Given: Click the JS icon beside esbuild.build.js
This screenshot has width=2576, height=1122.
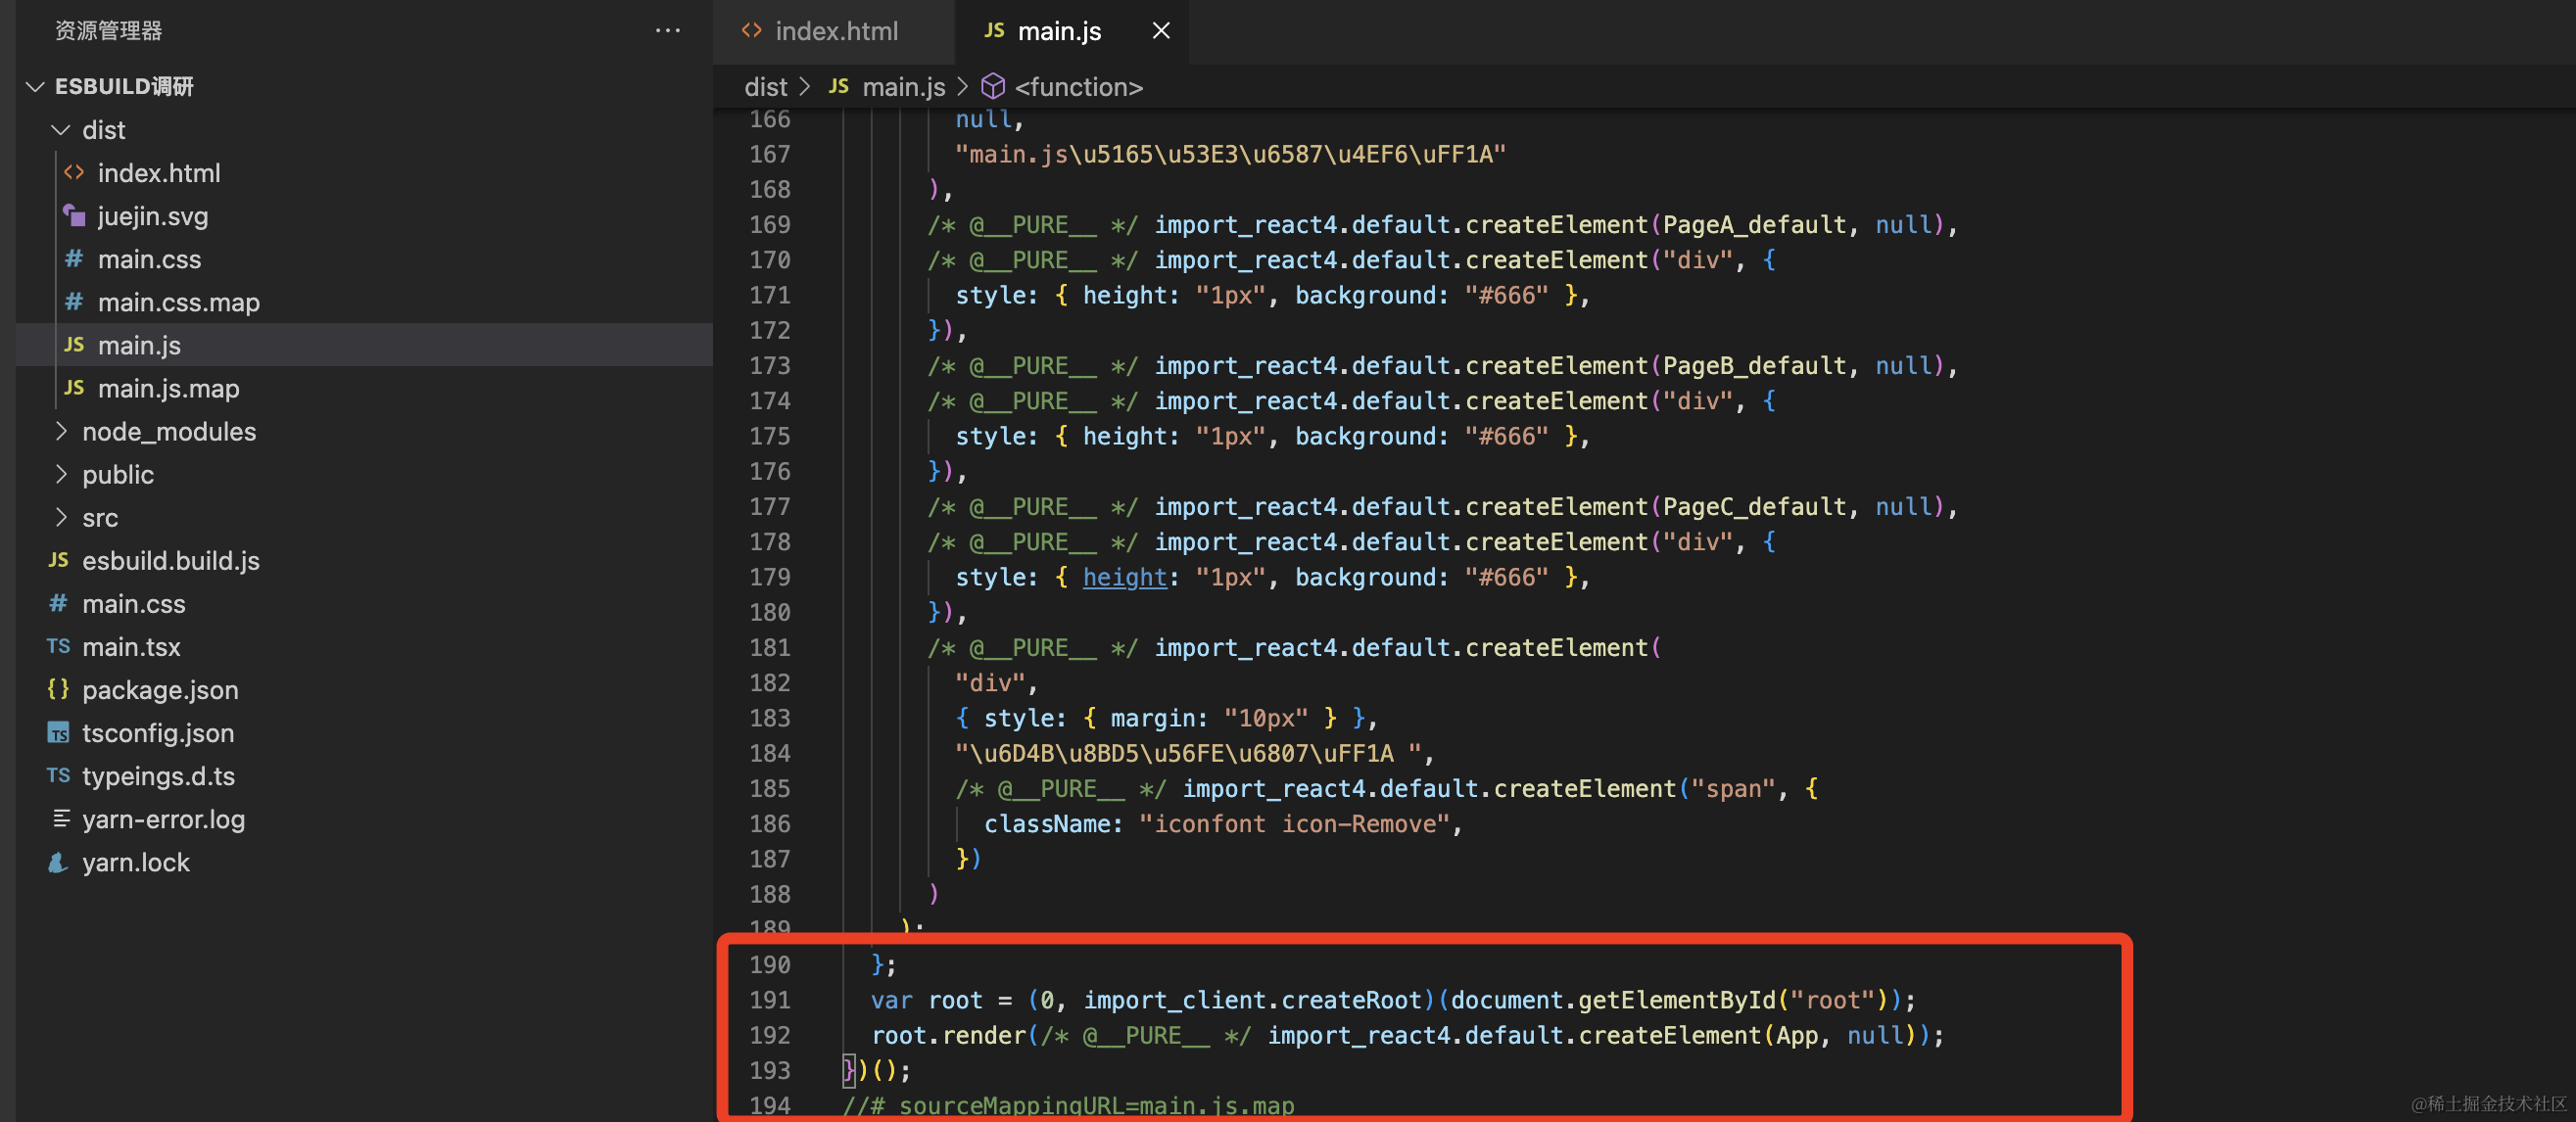Looking at the screenshot, I should [59, 560].
